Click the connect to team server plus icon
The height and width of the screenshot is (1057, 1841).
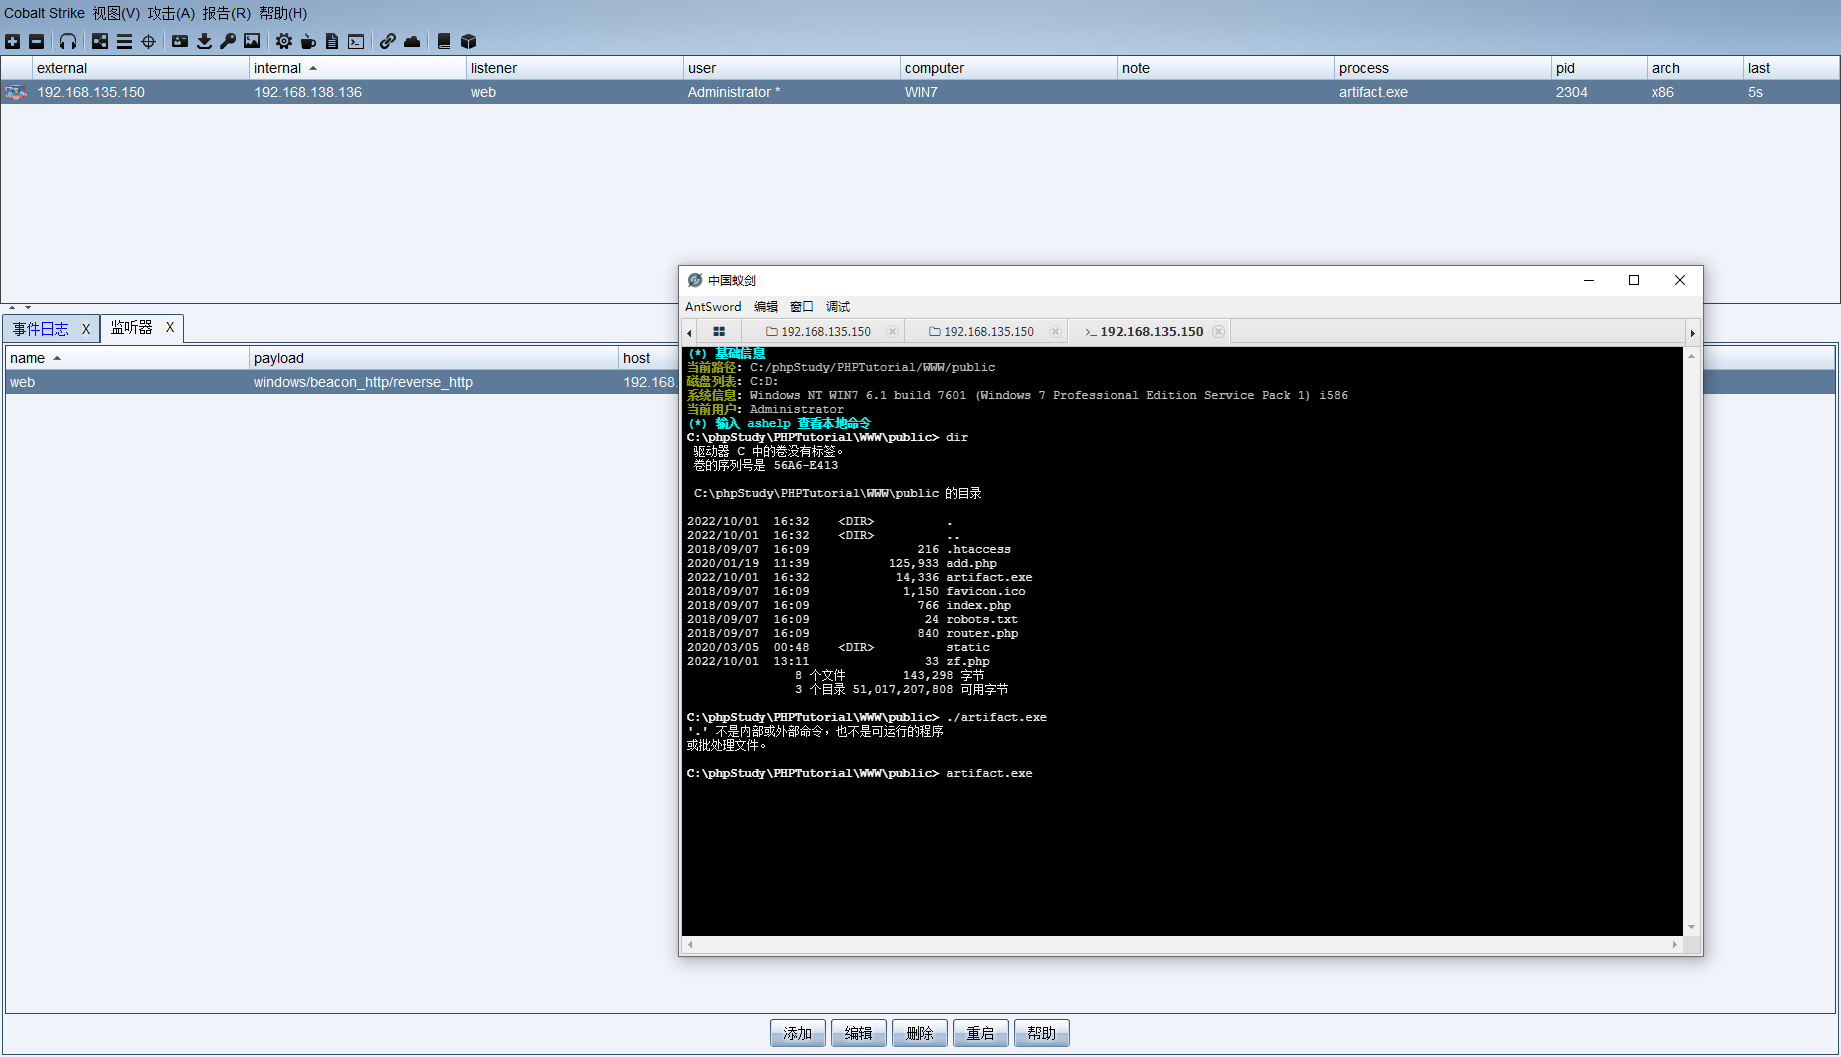tap(12, 41)
